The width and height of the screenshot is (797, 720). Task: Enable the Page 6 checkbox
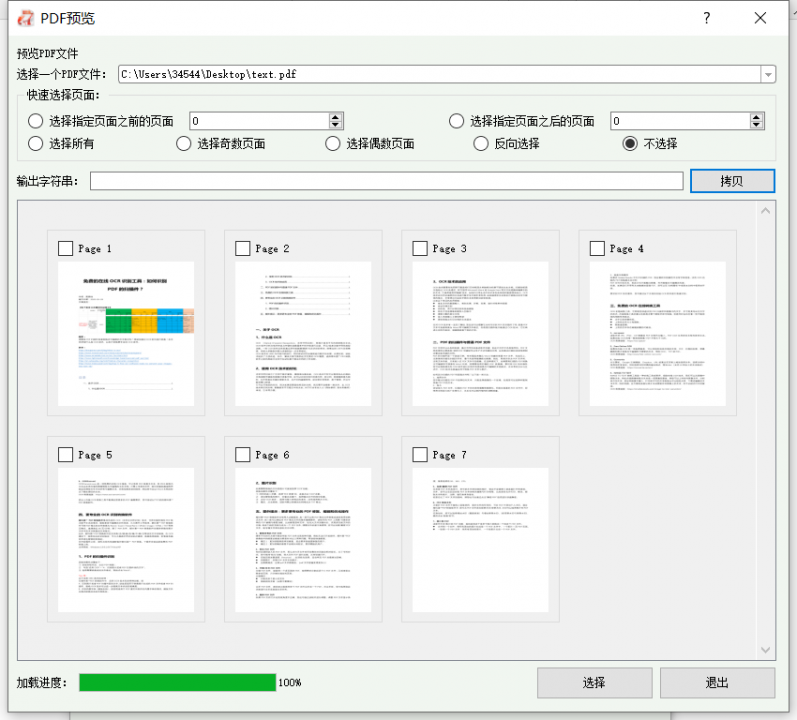coord(243,455)
